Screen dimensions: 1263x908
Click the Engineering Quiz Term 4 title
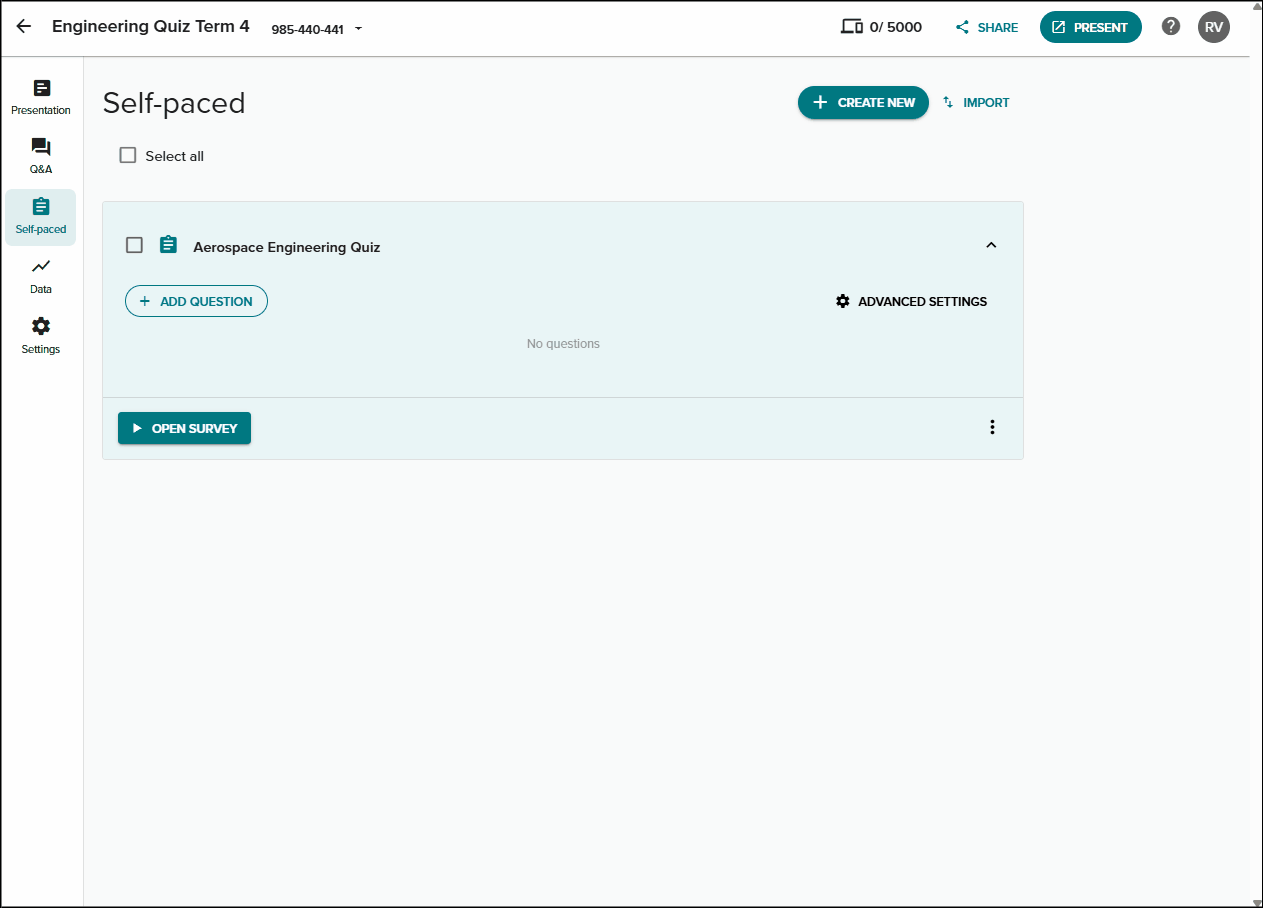coord(151,27)
